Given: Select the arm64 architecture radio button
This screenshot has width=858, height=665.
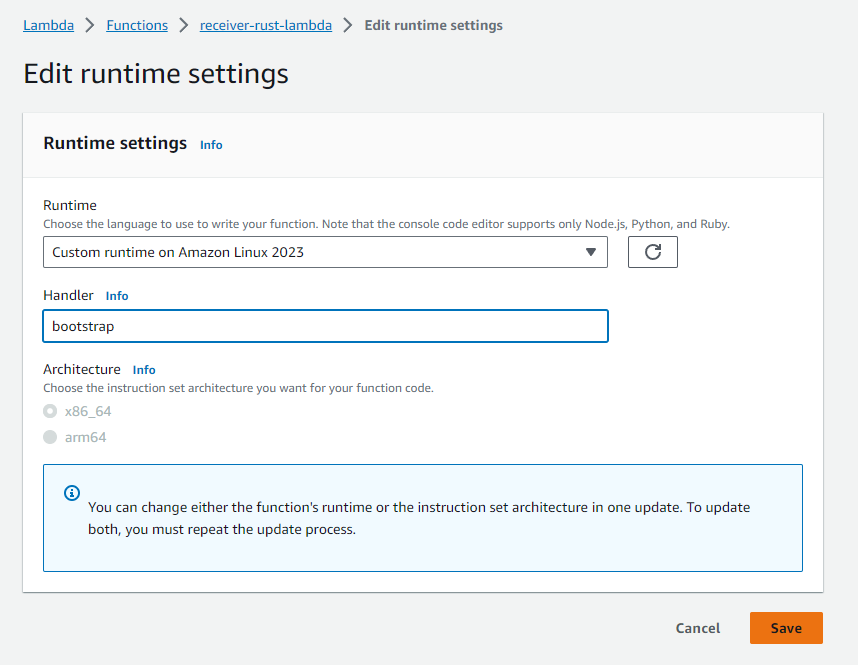Looking at the screenshot, I should (50, 437).
